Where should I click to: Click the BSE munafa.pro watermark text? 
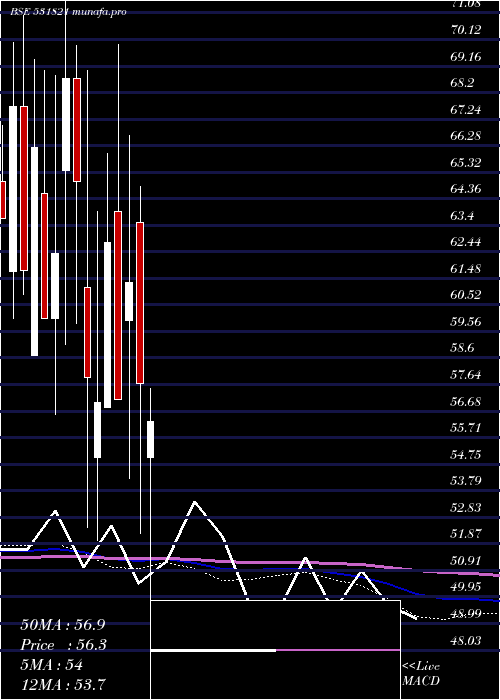click(x=69, y=12)
